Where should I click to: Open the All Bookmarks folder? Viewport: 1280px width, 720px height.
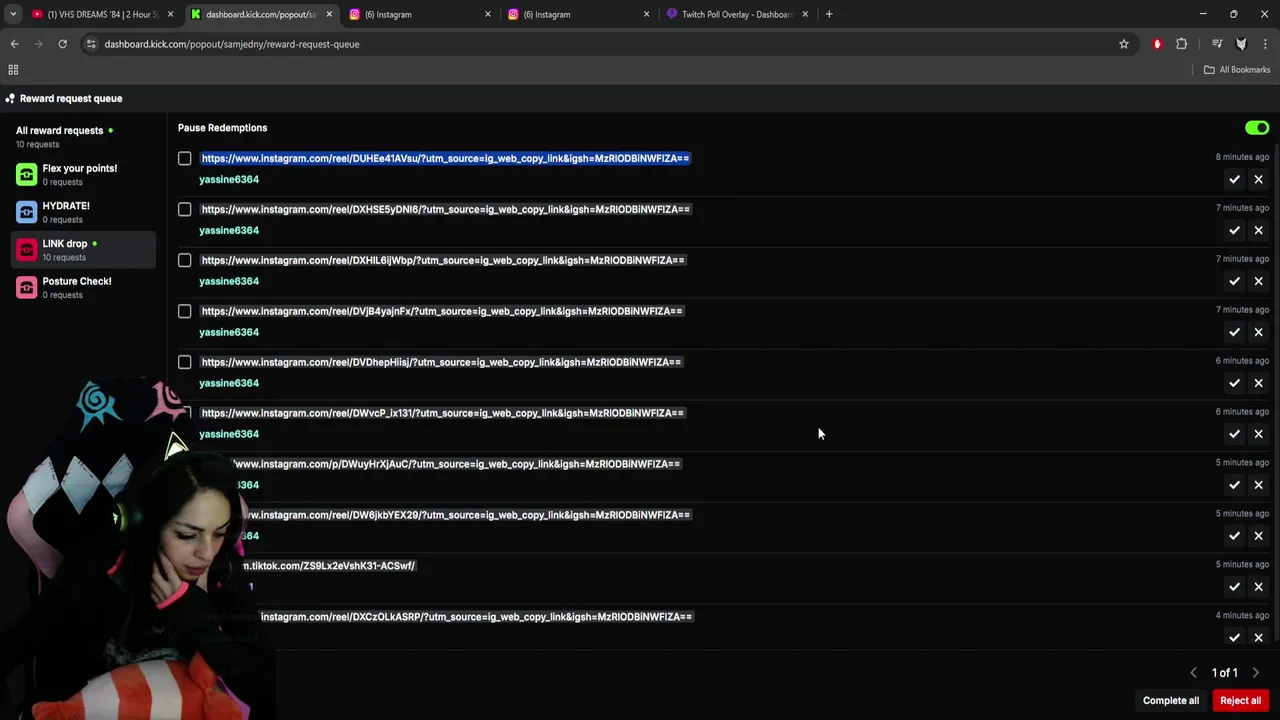(1237, 70)
